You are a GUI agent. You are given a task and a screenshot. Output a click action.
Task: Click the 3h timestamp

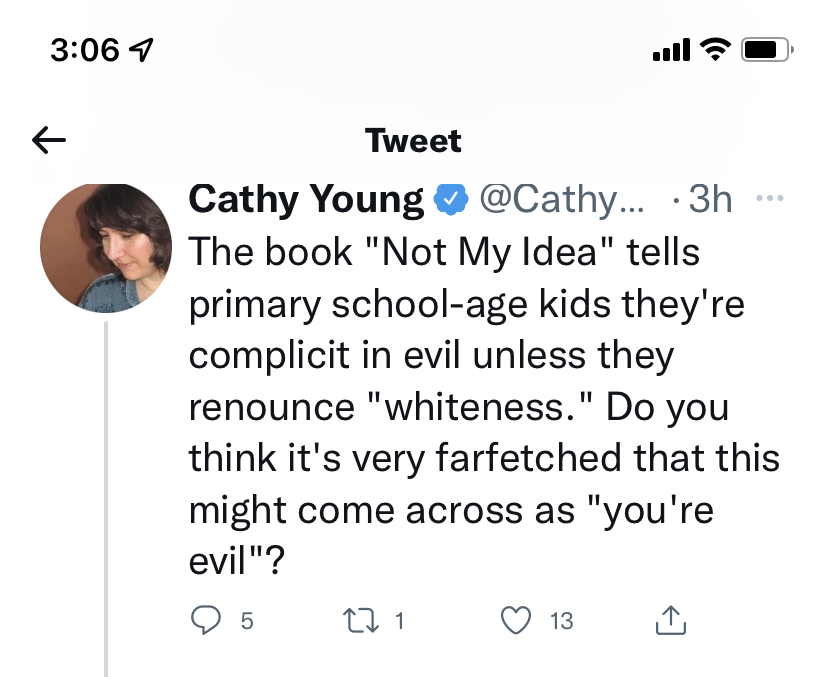point(711,200)
